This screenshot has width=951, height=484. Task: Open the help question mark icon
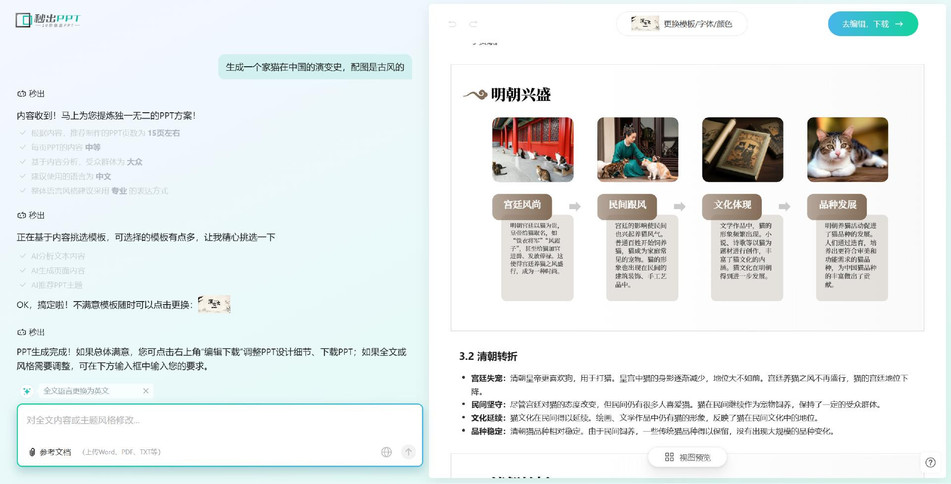pos(930,462)
